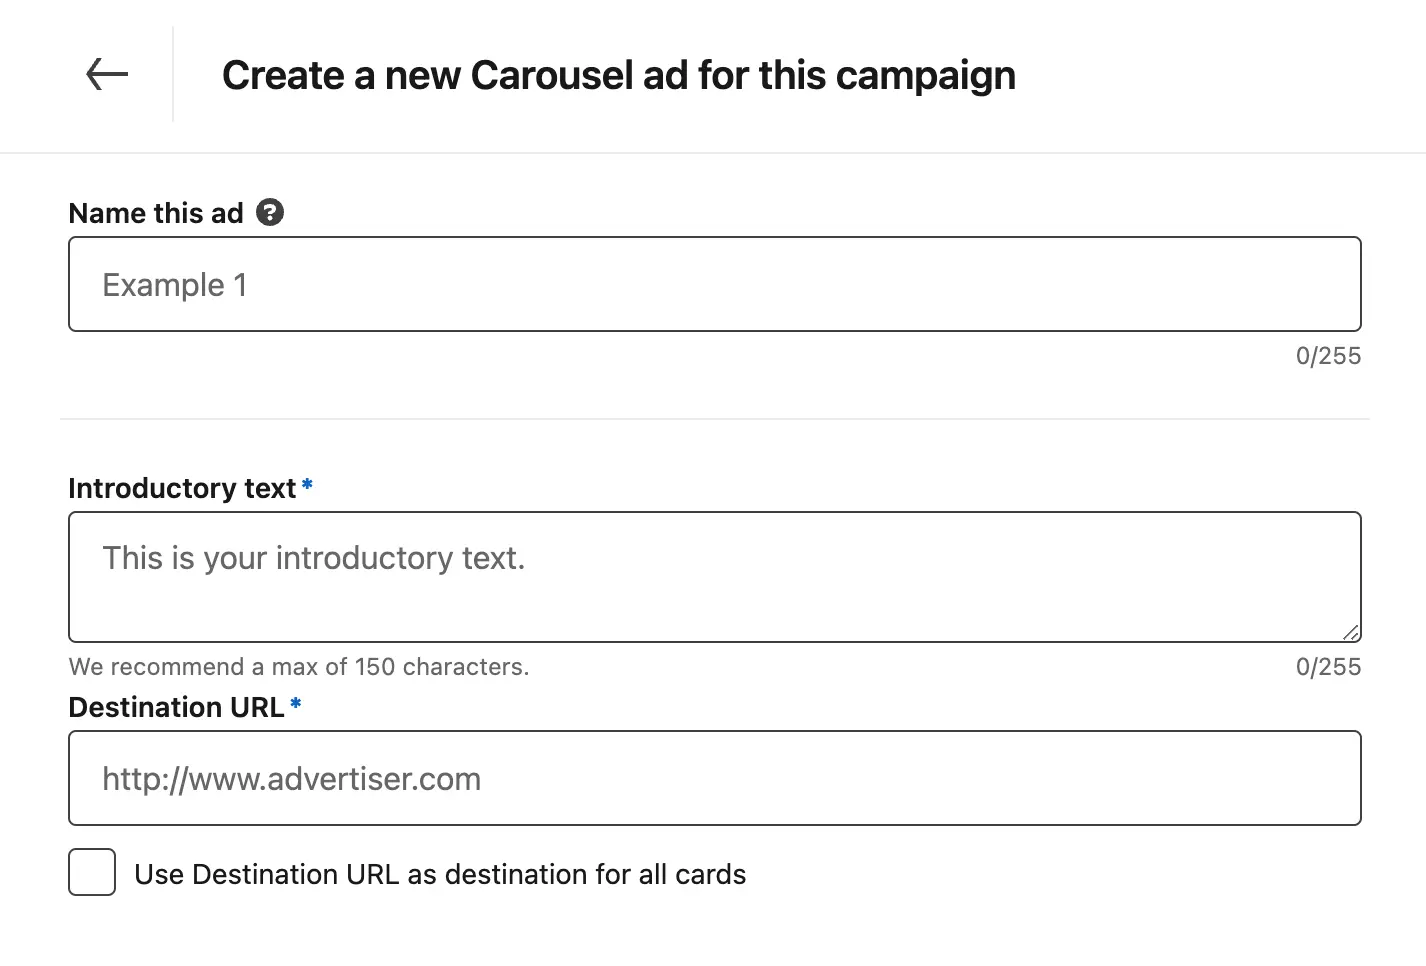Click the Create a new Carousel ad heading
Screen dimensions: 1426x966
tap(619, 76)
